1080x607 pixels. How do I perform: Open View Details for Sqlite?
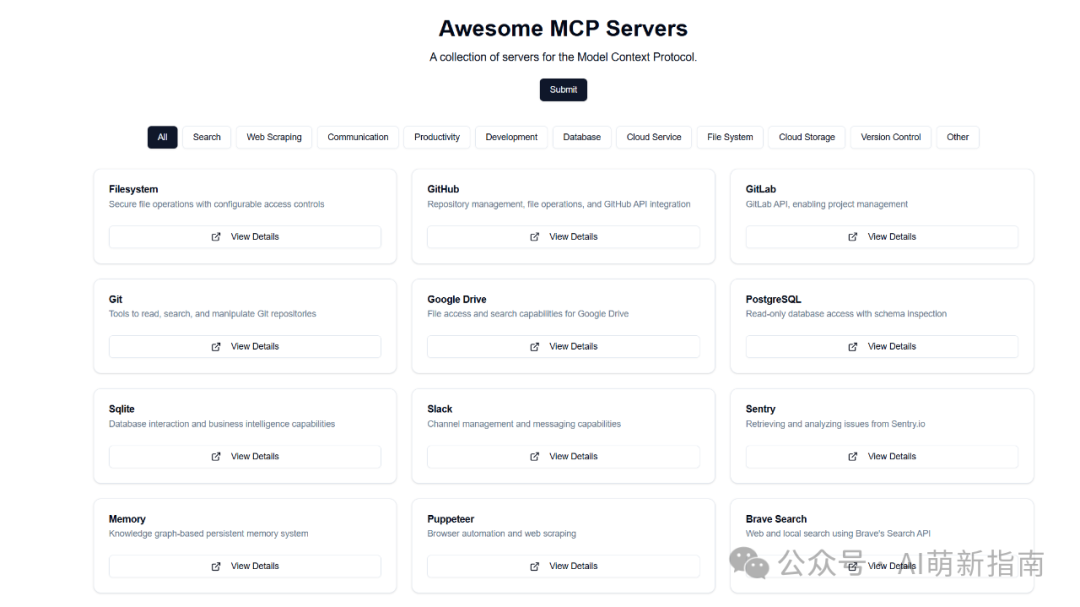pyautogui.click(x=245, y=457)
